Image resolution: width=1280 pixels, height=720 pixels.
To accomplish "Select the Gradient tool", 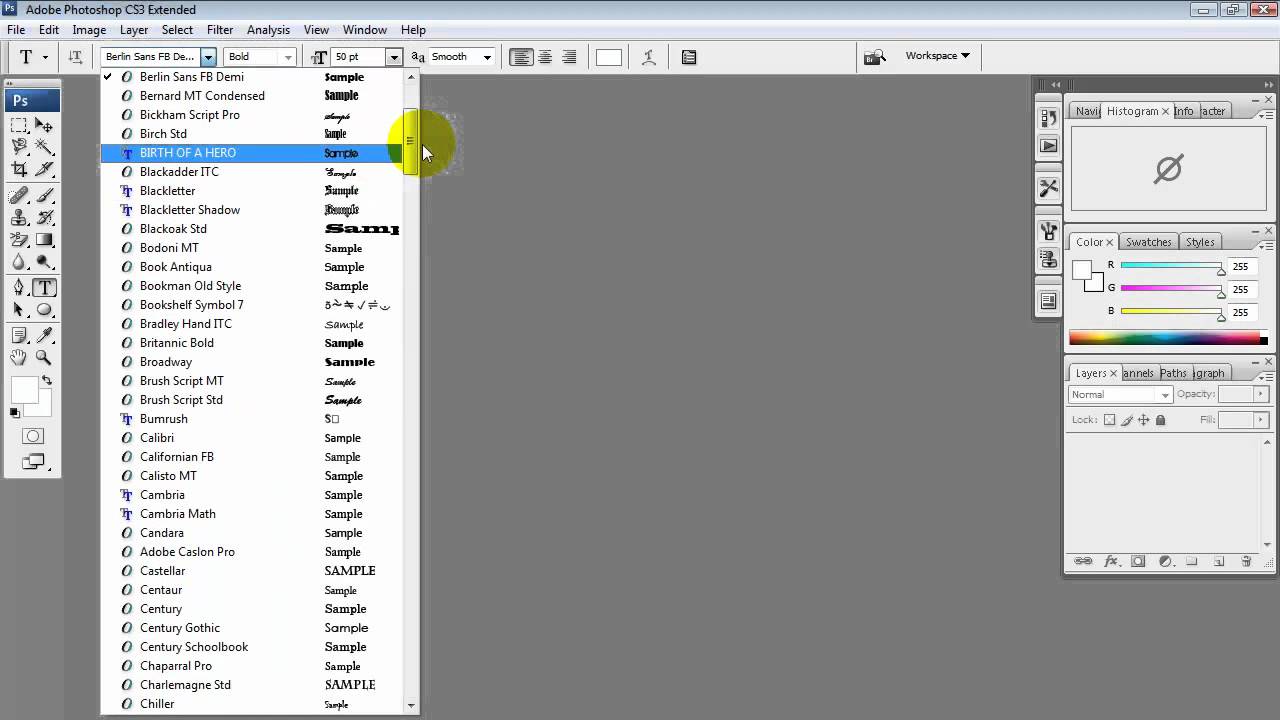I will [44, 240].
